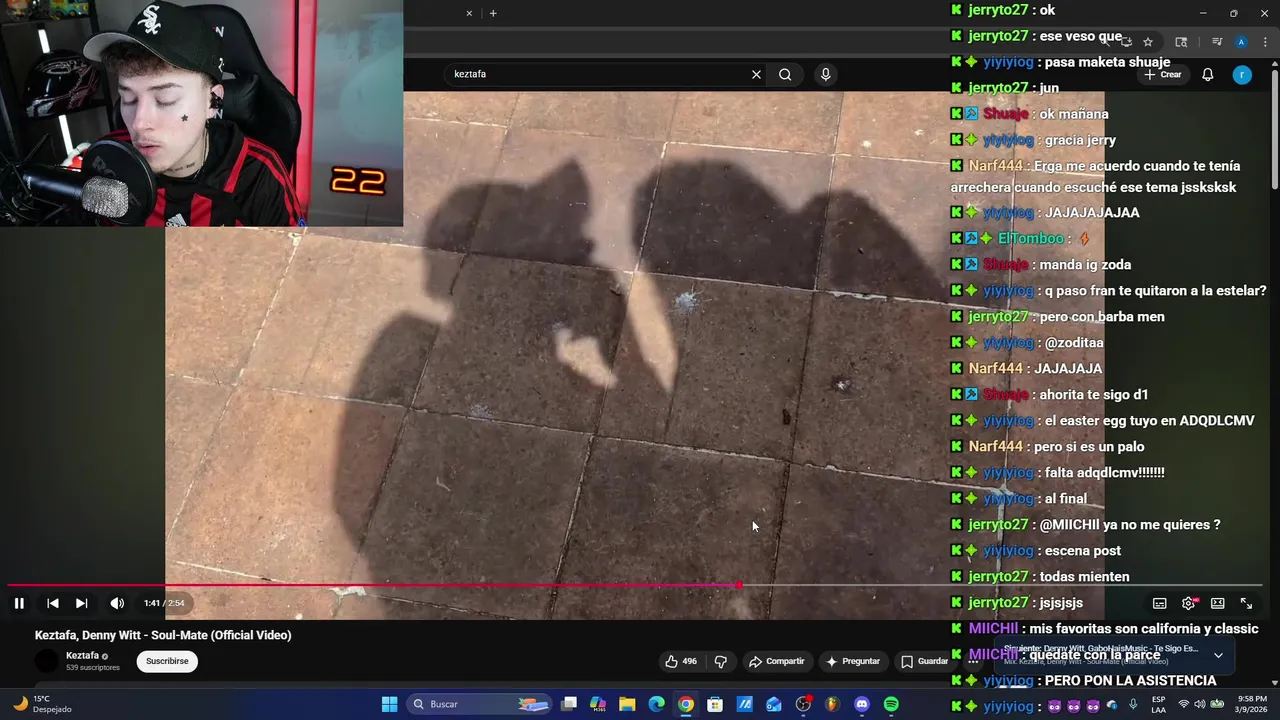The image size is (1280, 720).
Task: Open the Compartir share dialog
Action: coord(777,661)
